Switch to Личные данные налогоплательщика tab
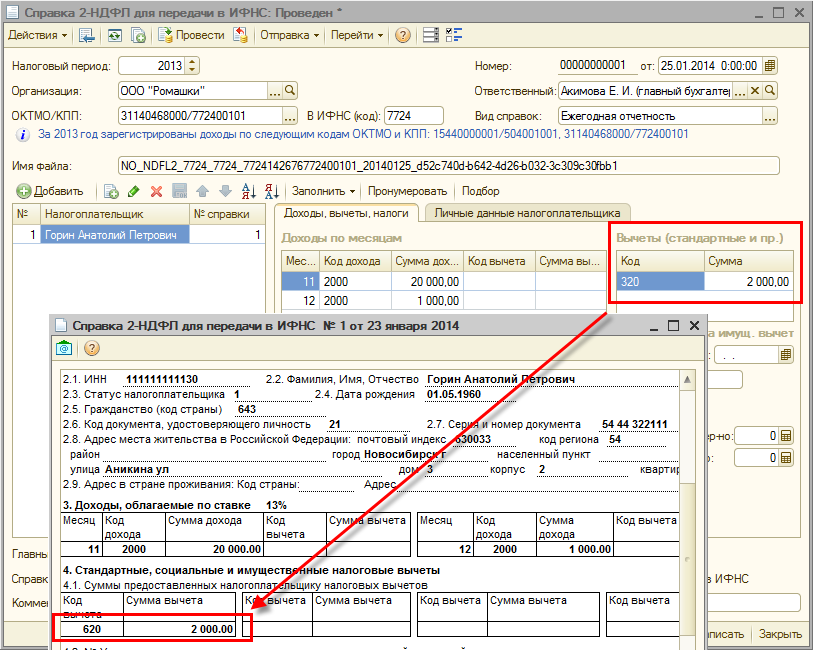This screenshot has height=650, width=813. coord(527,213)
